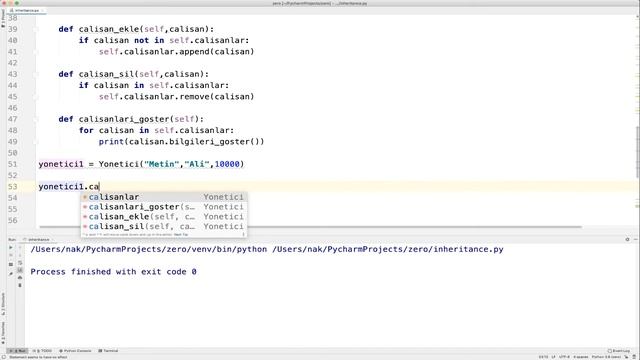Open the Event Log
The width and height of the screenshot is (640, 360).
tap(619, 351)
